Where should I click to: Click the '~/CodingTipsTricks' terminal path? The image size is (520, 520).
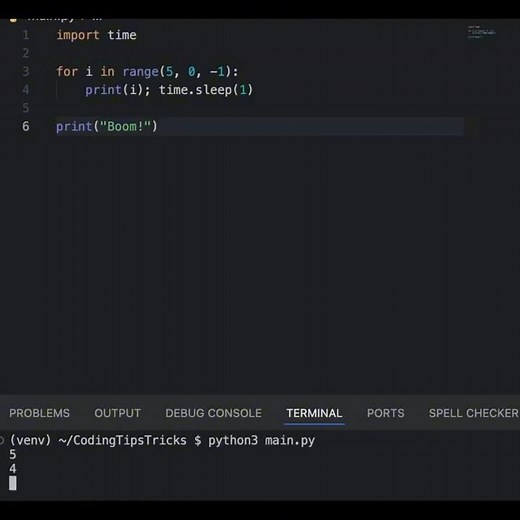(122, 440)
